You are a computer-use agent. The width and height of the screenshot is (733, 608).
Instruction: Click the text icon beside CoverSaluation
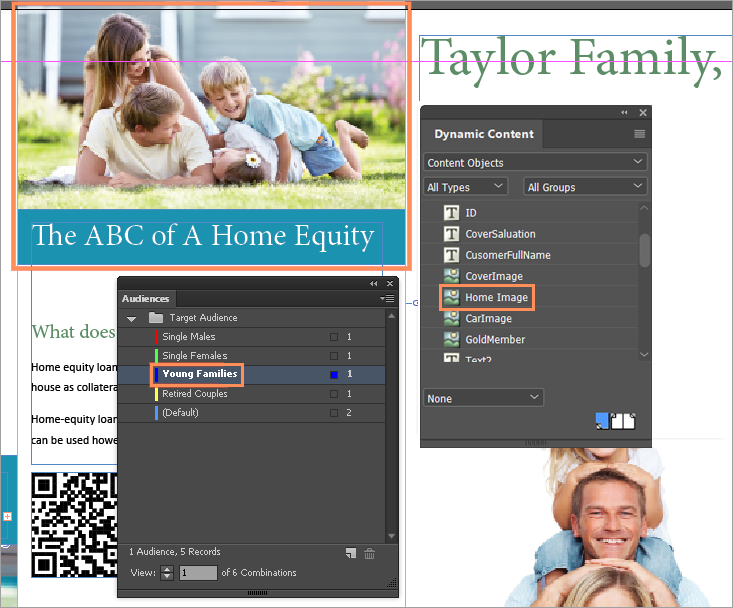(451, 234)
